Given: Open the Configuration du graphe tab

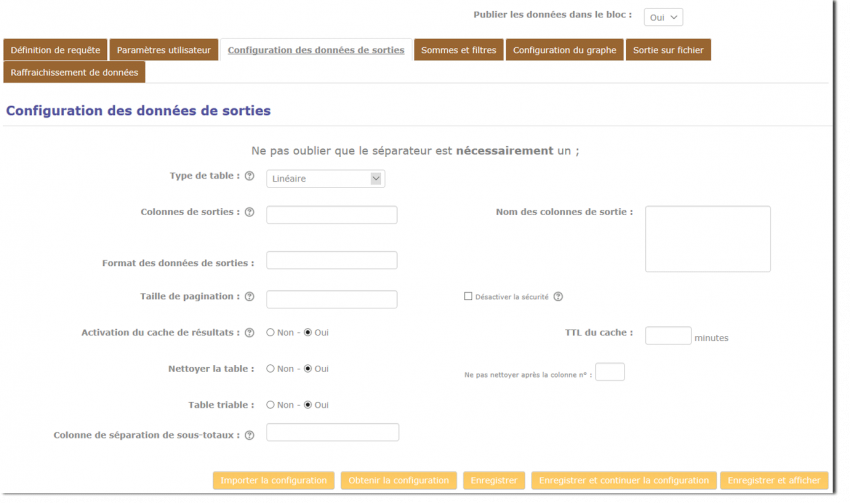Looking at the screenshot, I should point(565,50).
